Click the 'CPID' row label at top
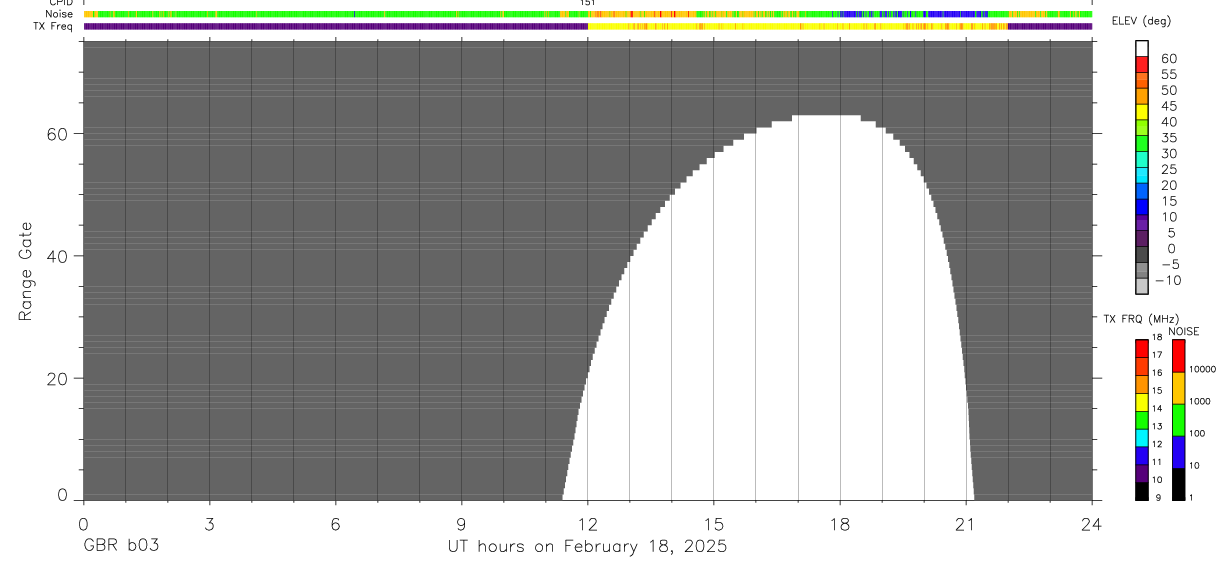The image size is (1228, 567). click(60, 3)
